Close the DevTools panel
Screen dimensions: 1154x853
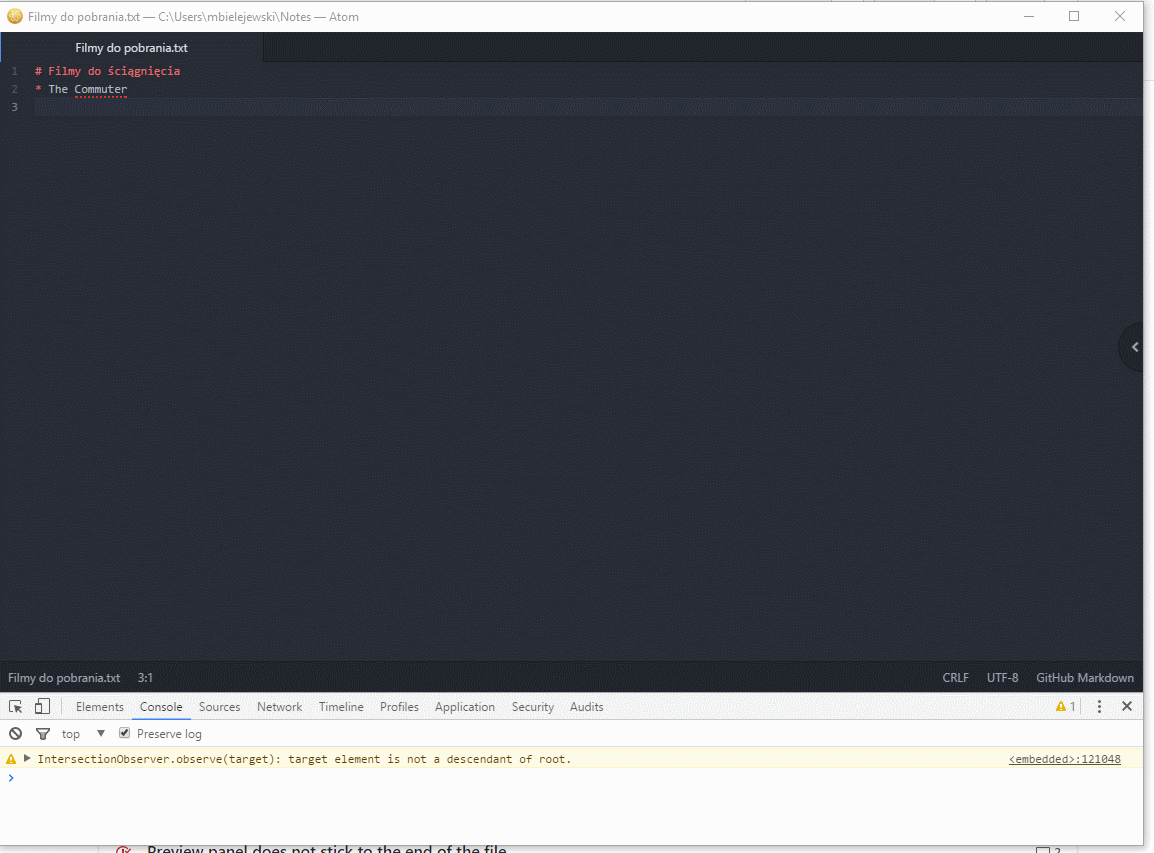pos(1127,707)
